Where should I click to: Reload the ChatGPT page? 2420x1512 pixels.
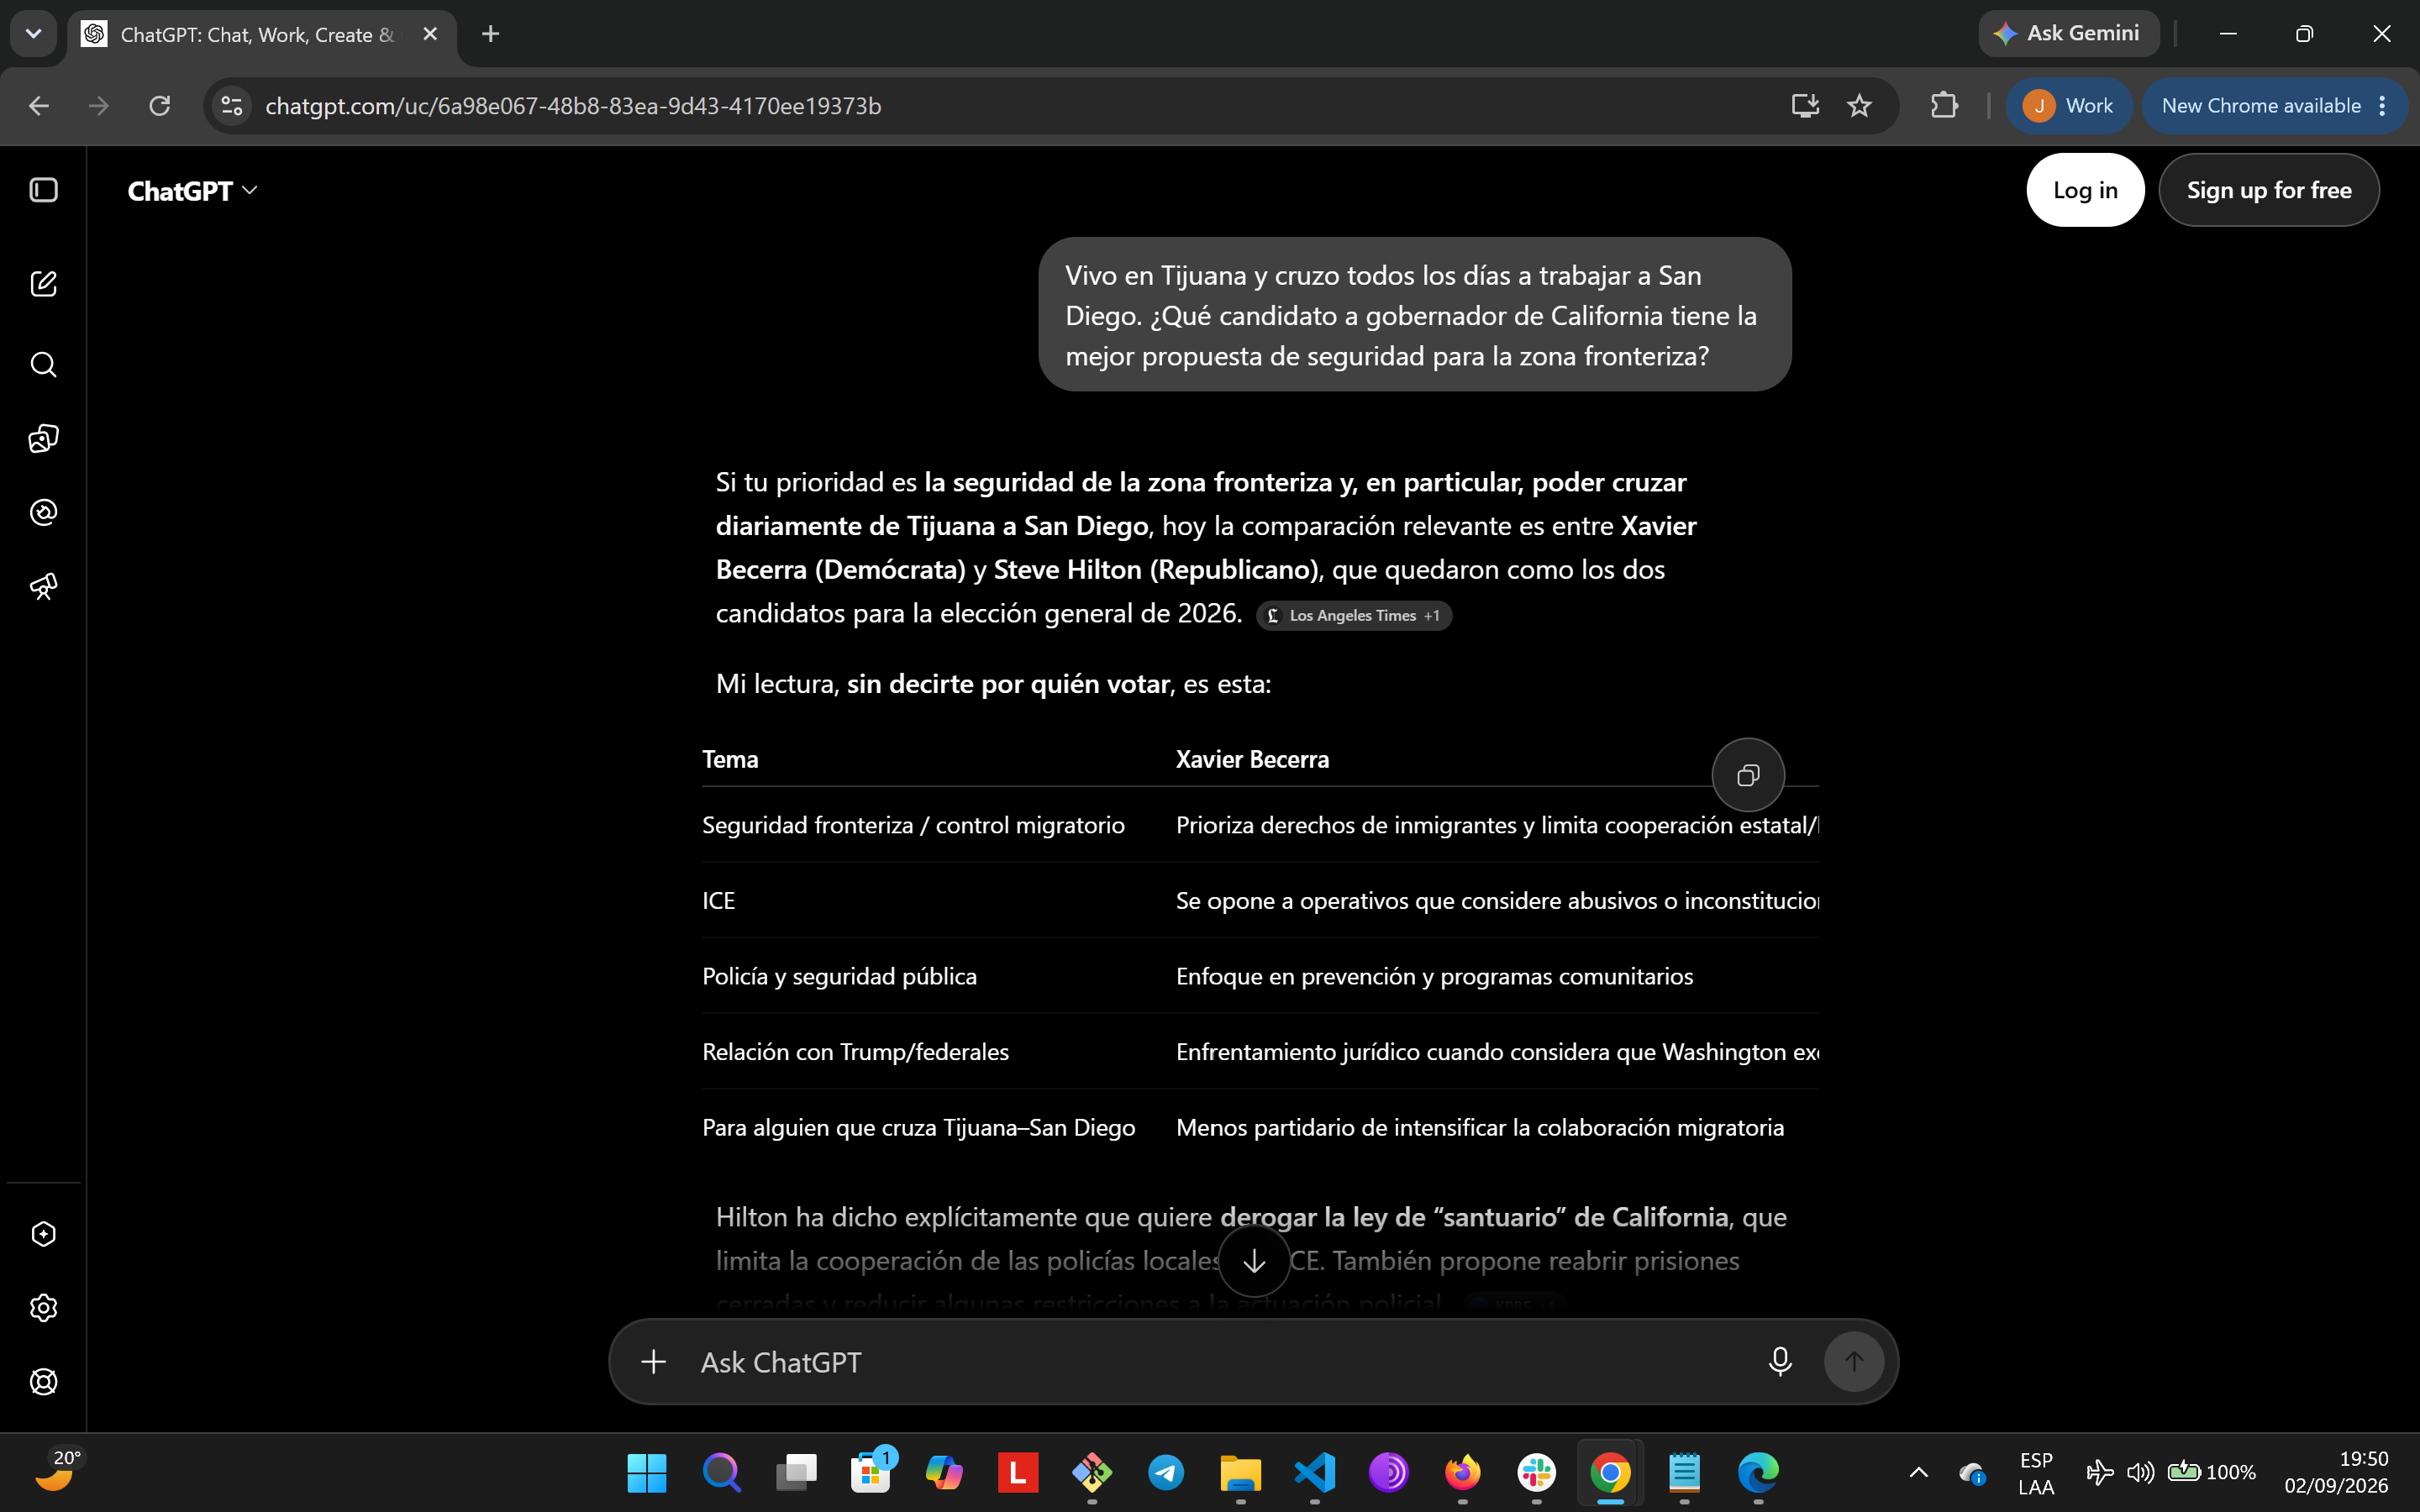point(160,106)
